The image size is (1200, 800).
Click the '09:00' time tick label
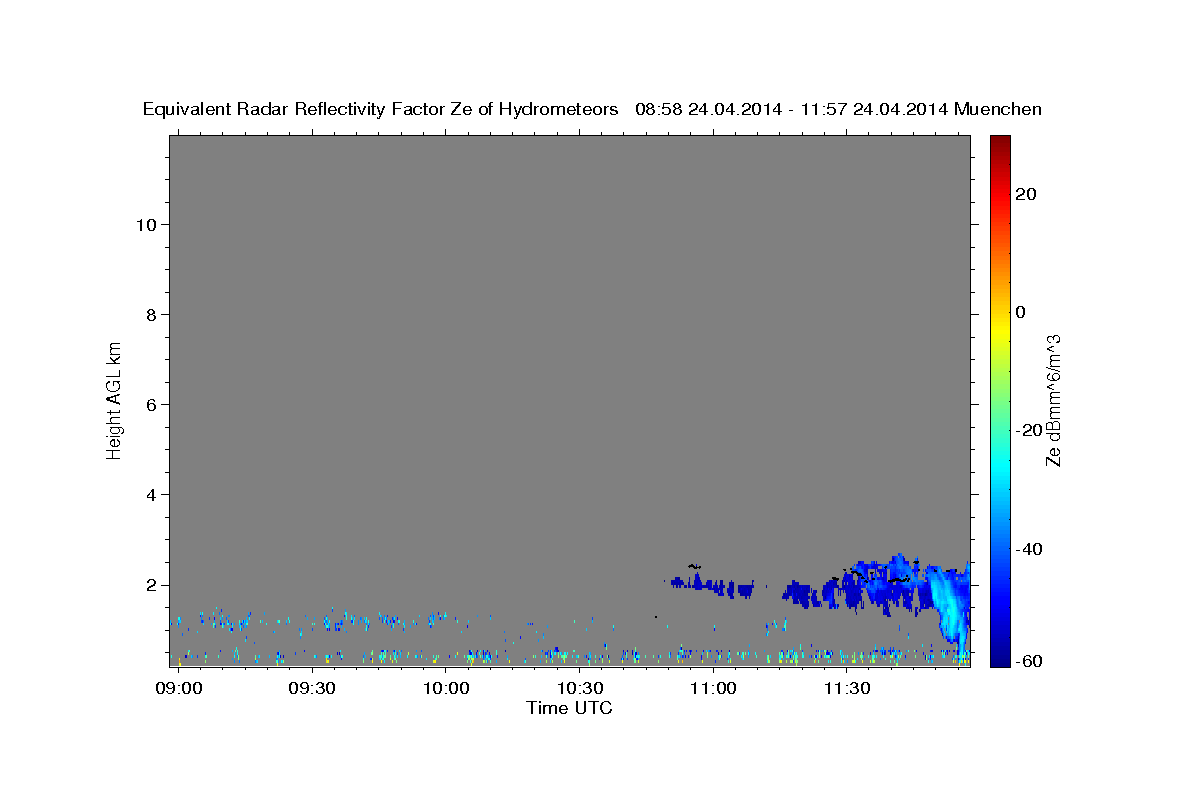pyautogui.click(x=180, y=689)
